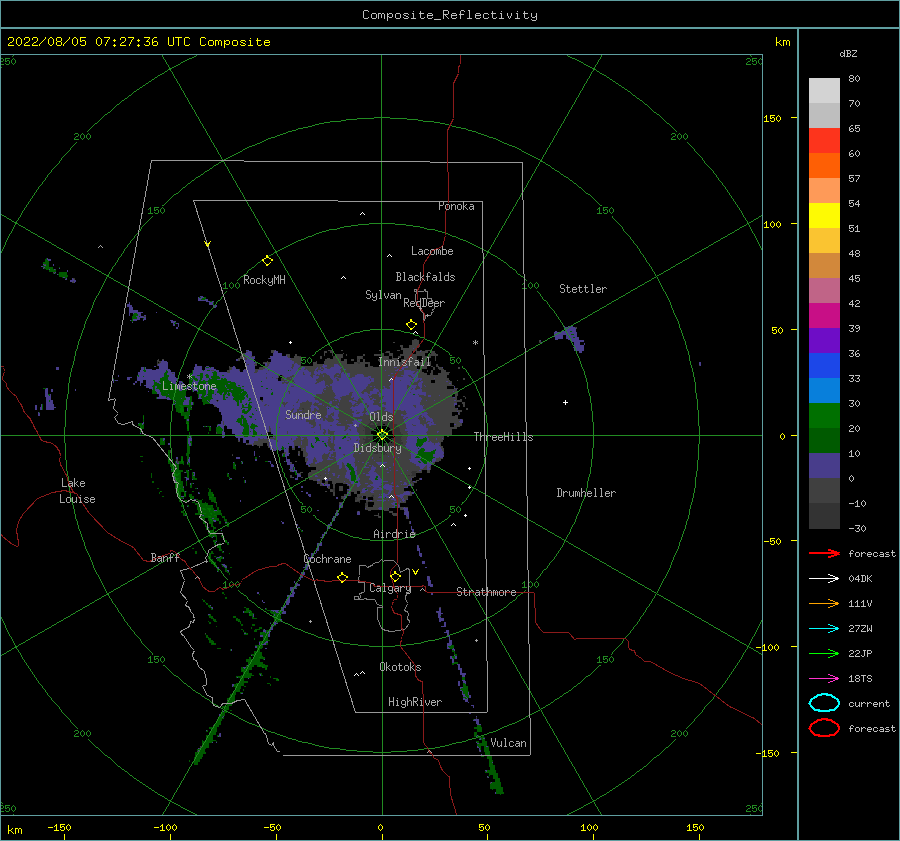Click the RockyMH station label
Screen dimensions: 900x841
[x=264, y=280]
